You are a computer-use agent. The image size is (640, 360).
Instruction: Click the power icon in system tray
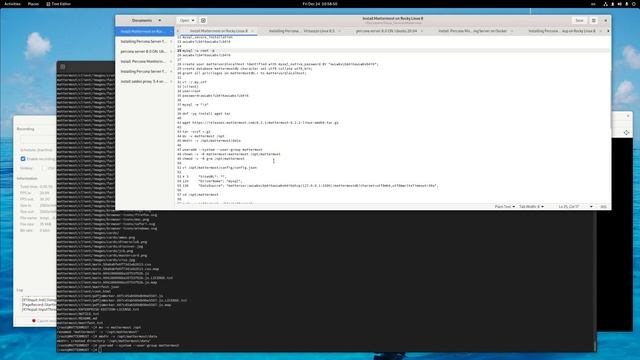pos(634,4)
